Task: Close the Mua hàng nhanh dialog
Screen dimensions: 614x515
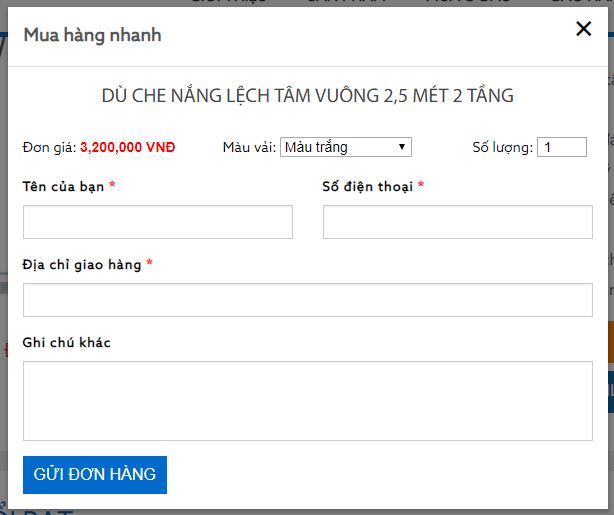Action: click(584, 29)
